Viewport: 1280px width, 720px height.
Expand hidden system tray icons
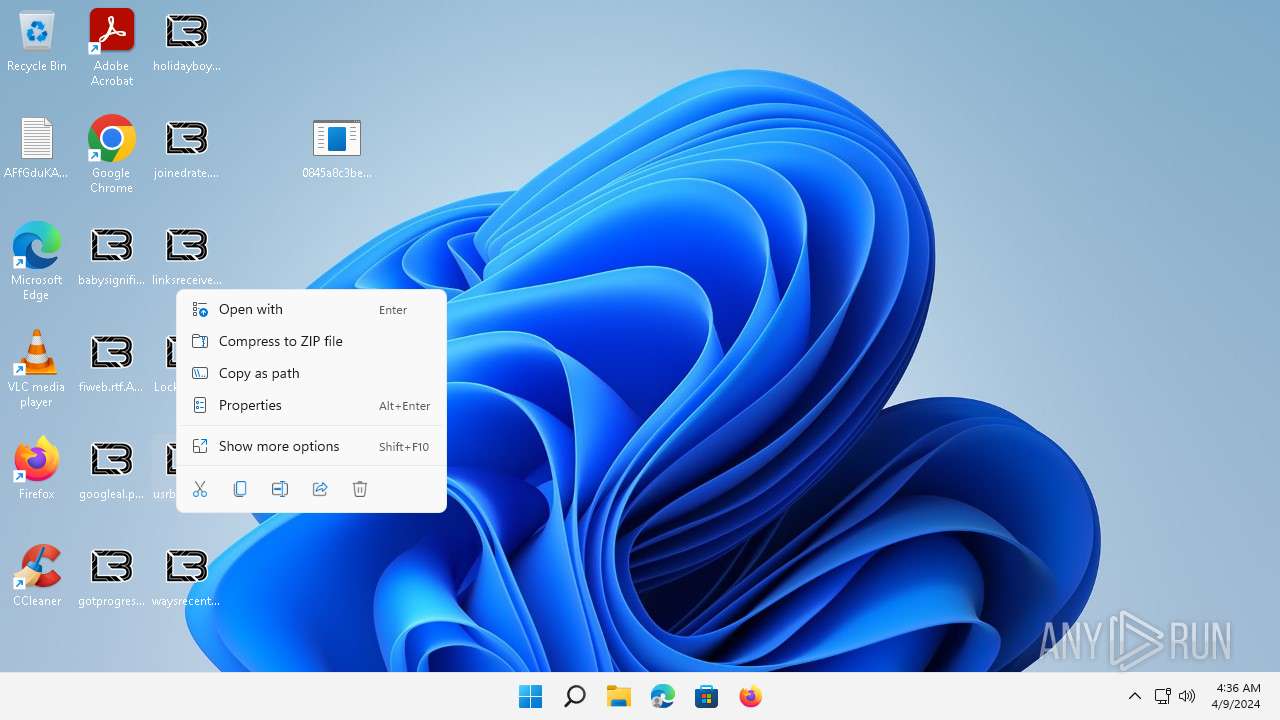point(1134,696)
